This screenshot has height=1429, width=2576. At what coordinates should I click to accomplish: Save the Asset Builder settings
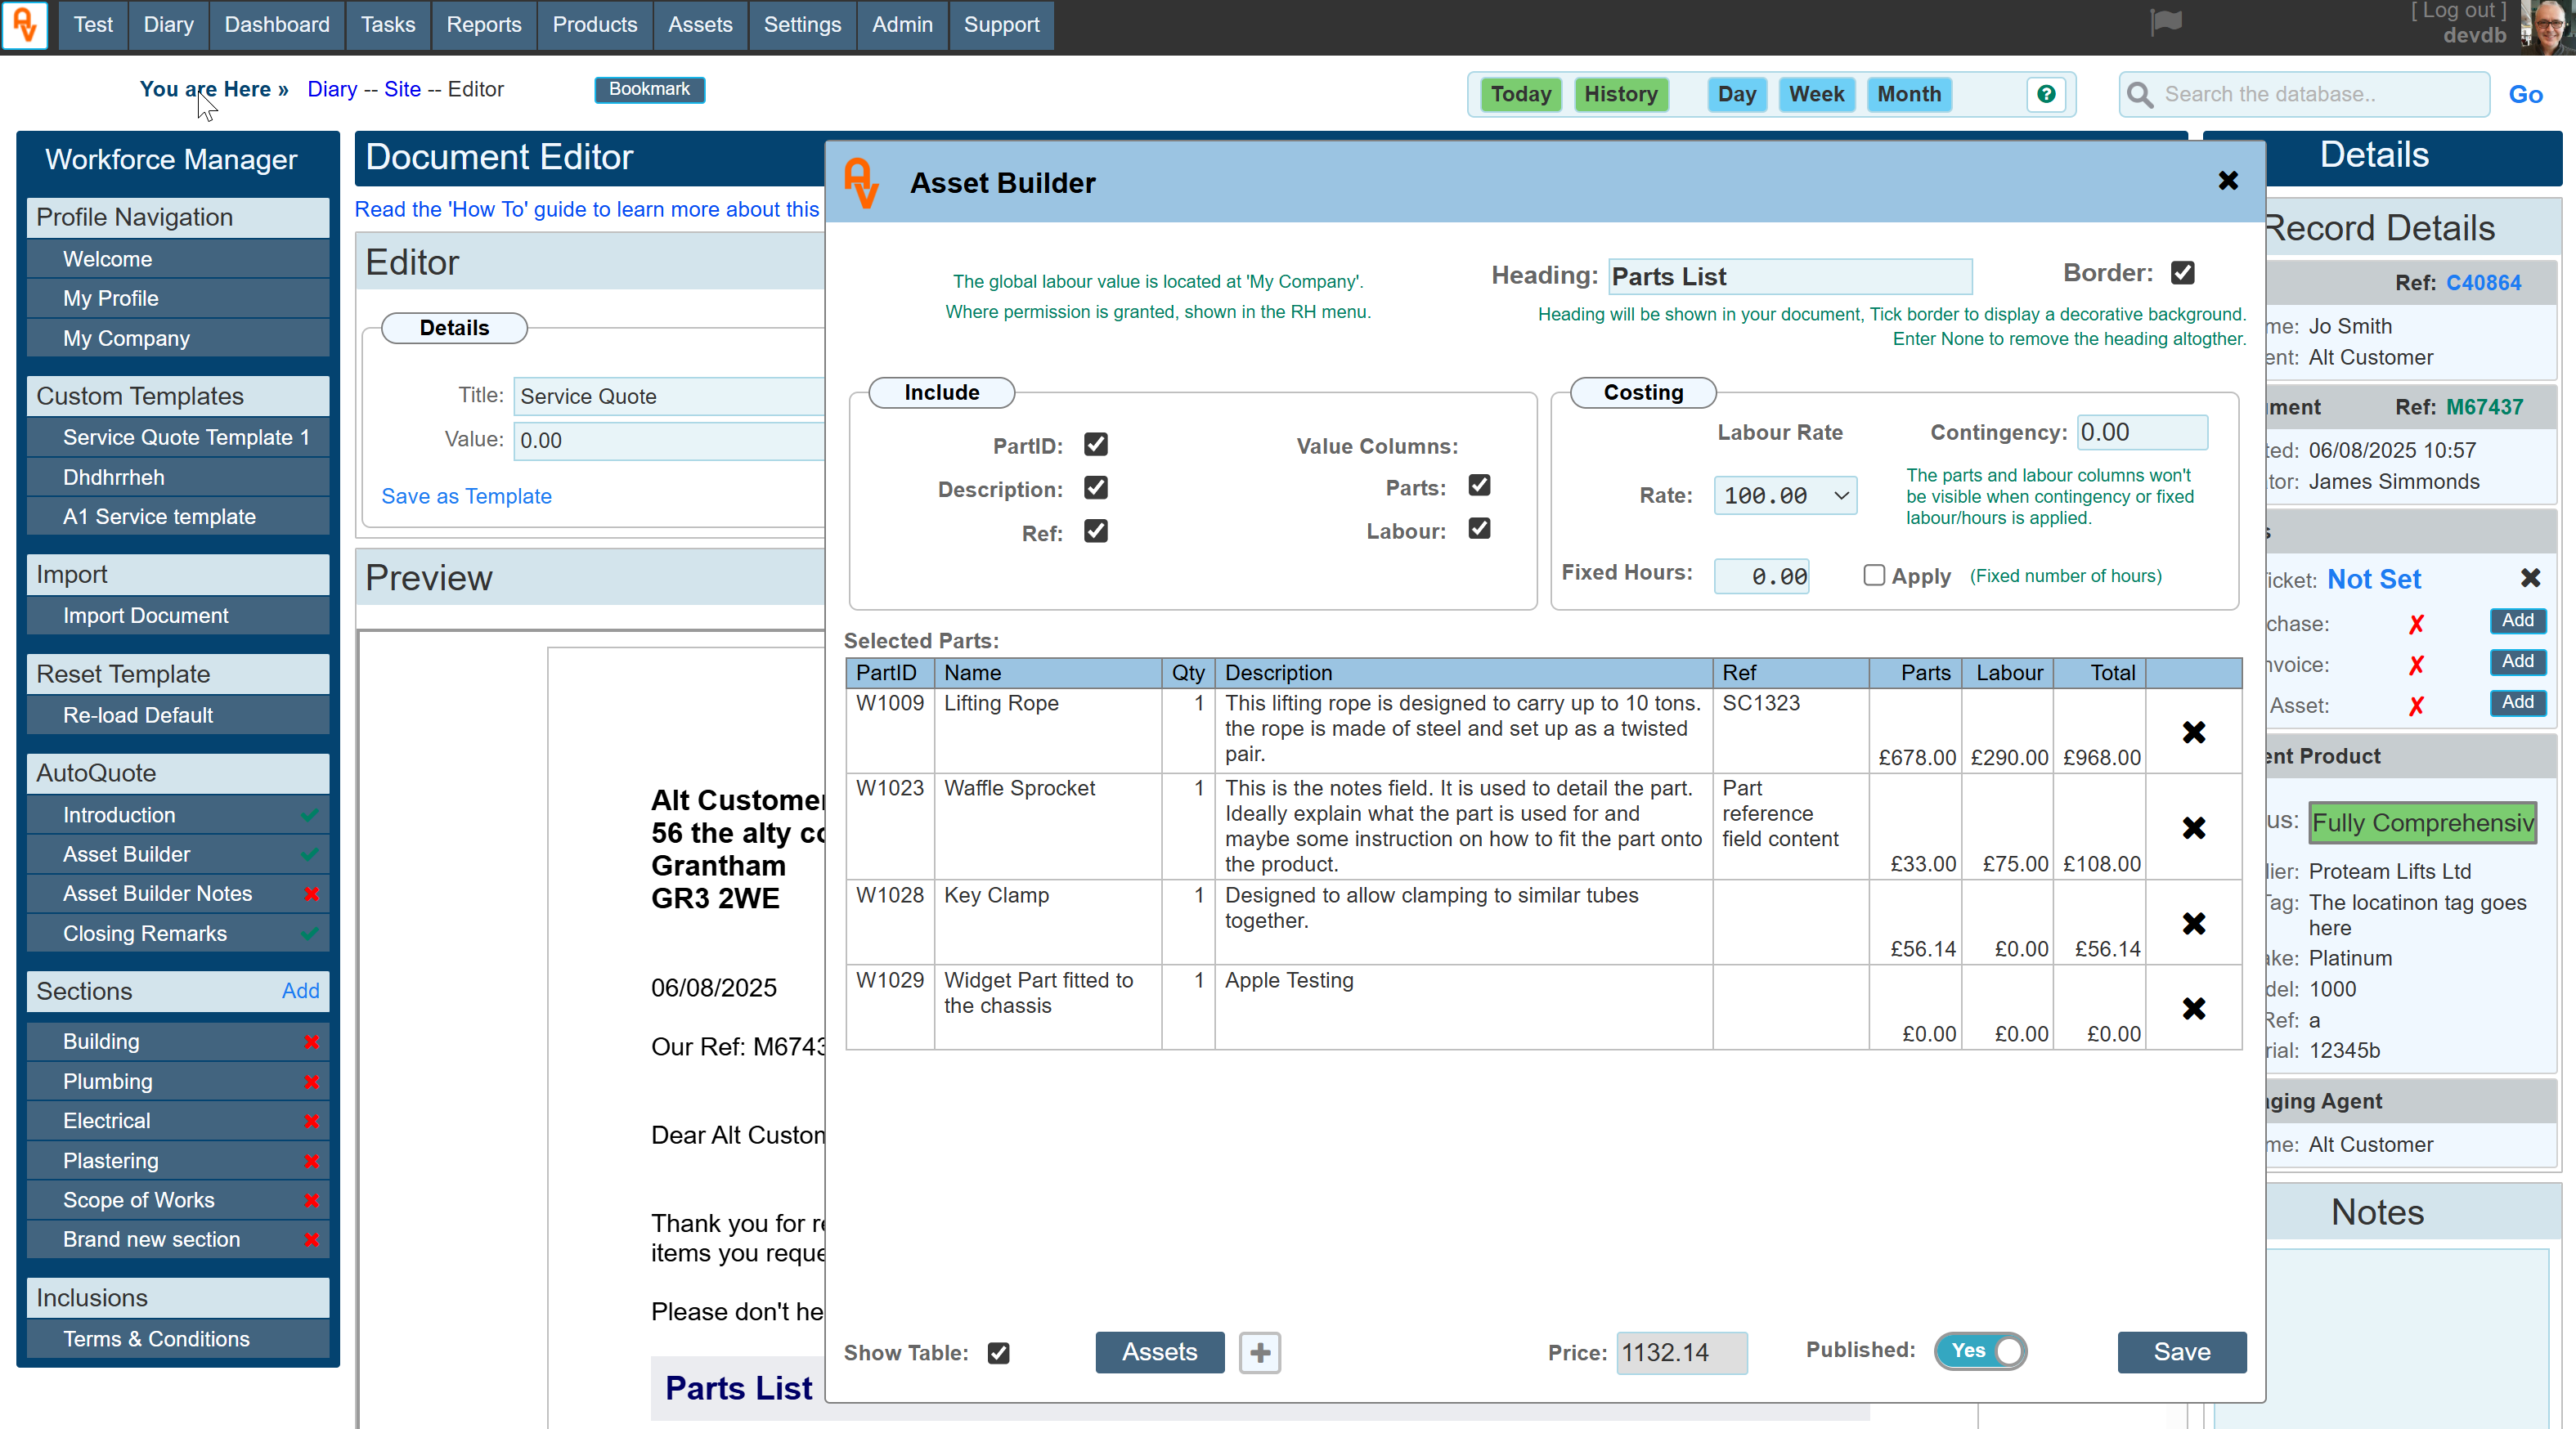tap(2182, 1352)
